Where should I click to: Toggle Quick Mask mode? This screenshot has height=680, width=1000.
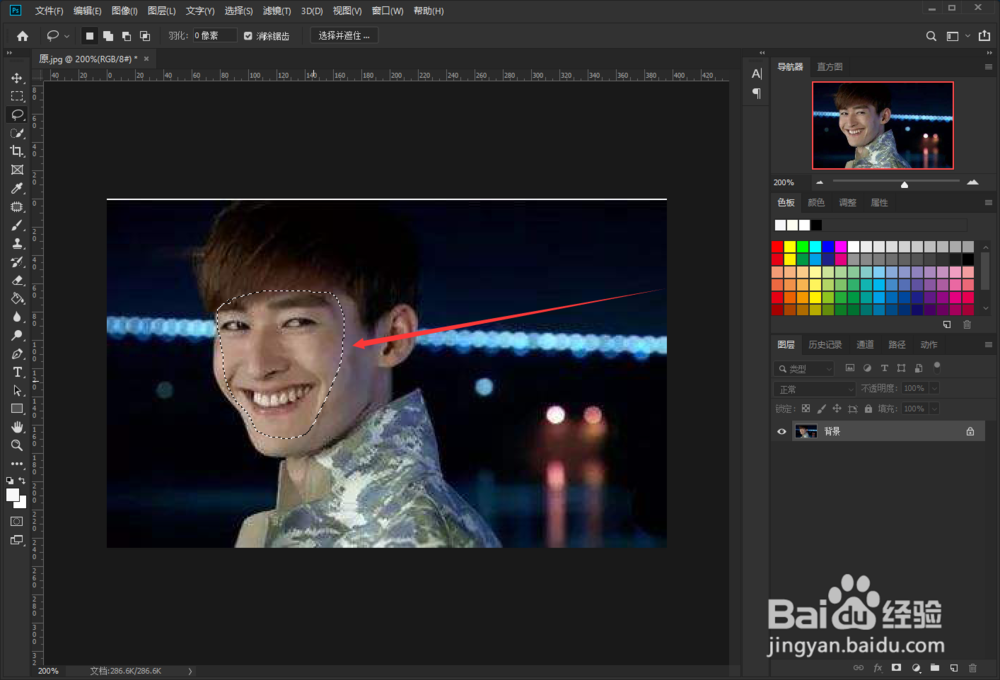click(x=17, y=521)
